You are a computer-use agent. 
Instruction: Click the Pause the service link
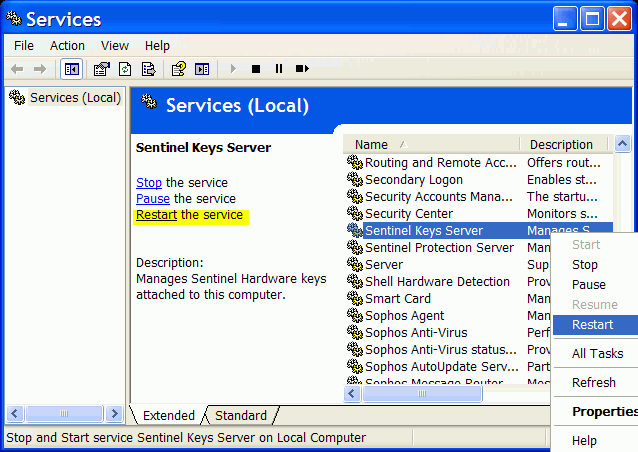[153, 199]
